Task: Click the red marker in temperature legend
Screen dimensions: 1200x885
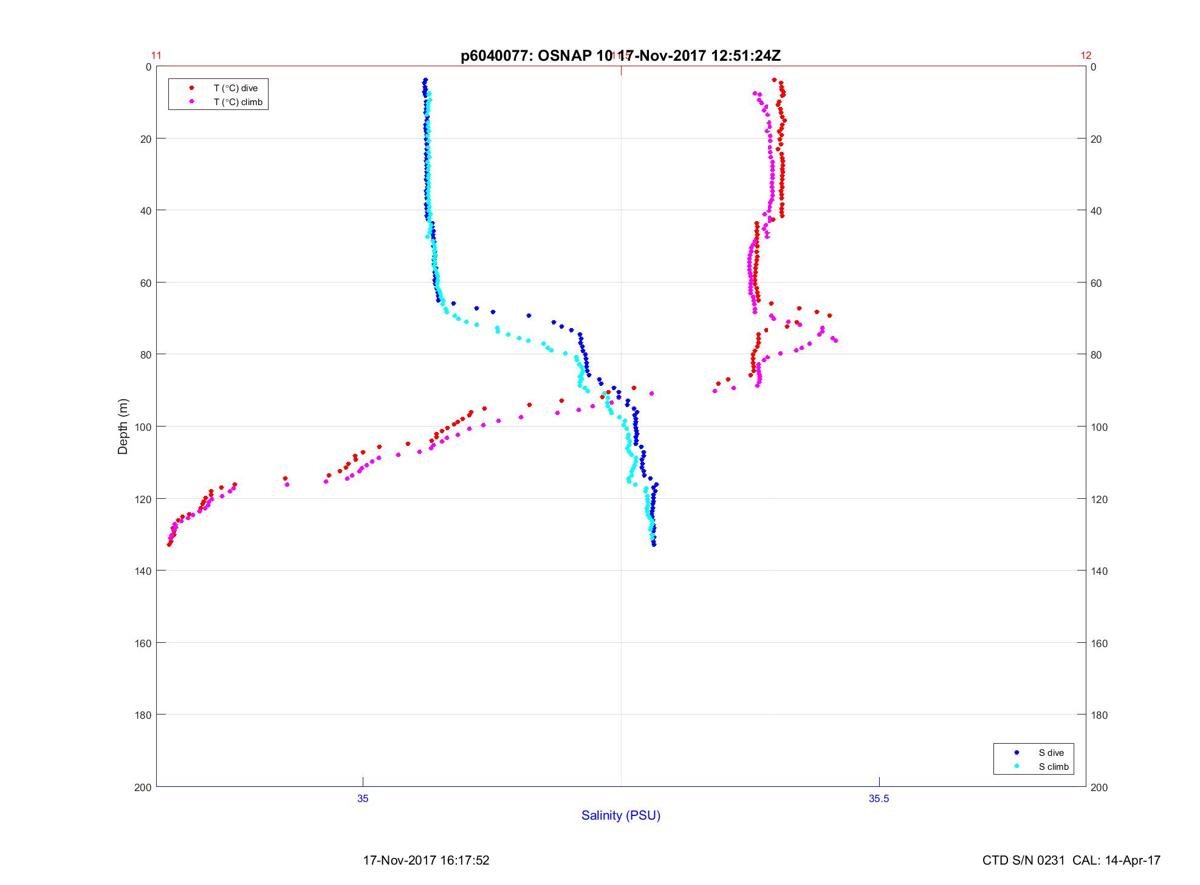Action: 191,88
